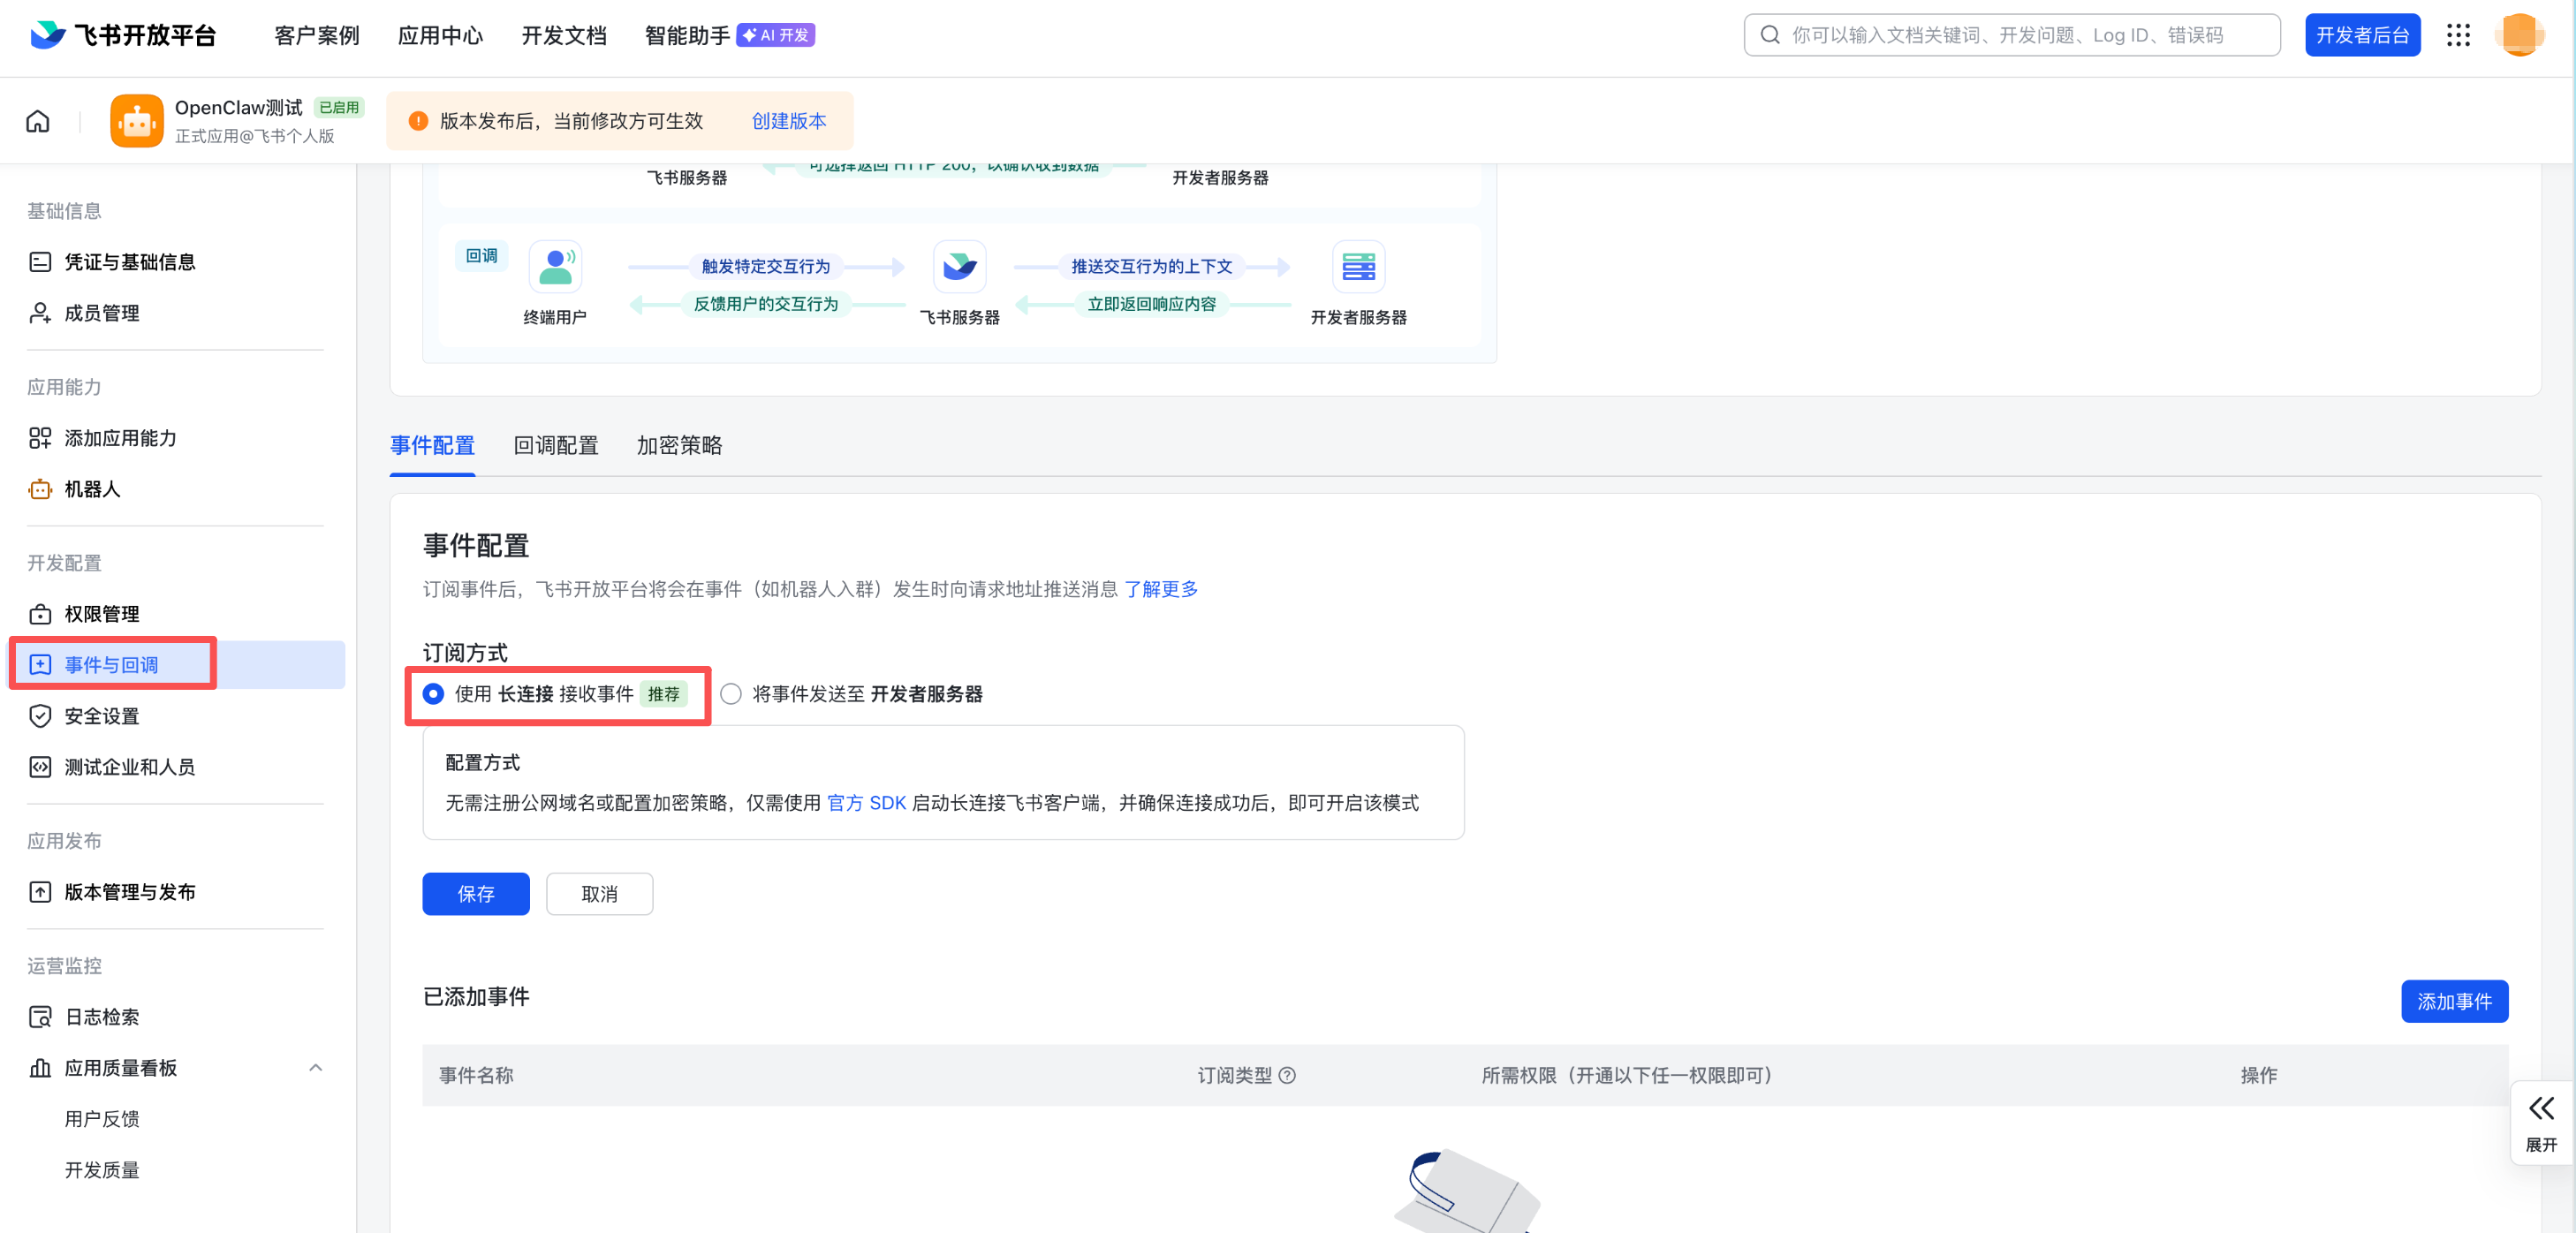Open 日志检索 in sidebar

pyautogui.click(x=101, y=1017)
